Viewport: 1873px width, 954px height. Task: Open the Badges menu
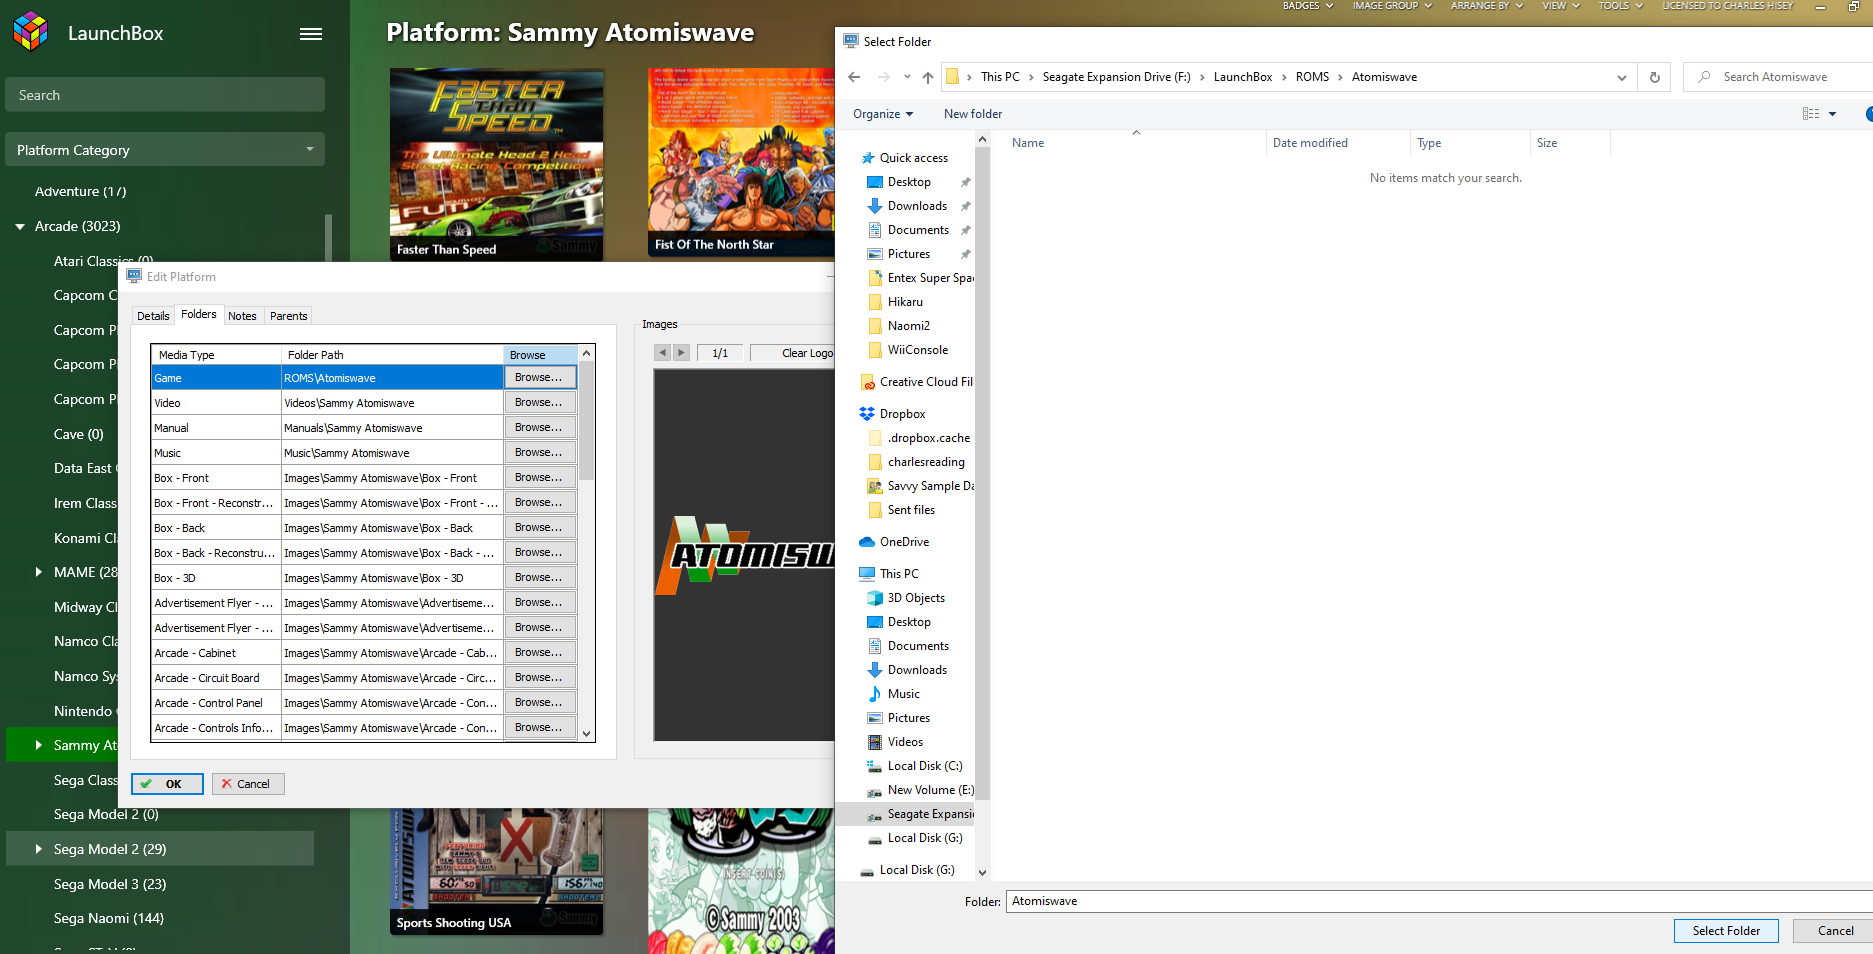[1308, 6]
